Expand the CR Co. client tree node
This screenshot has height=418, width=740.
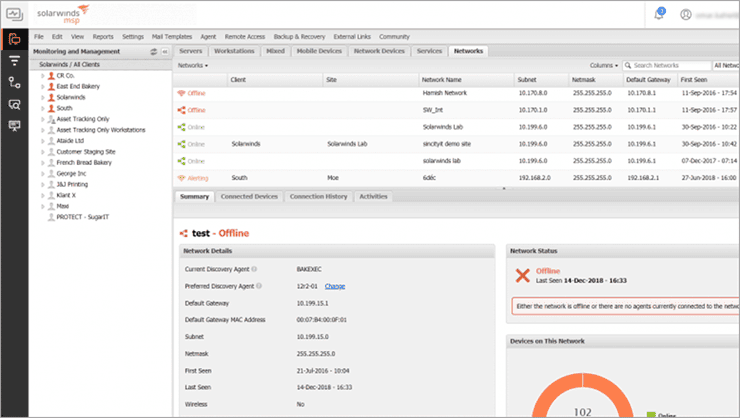[x=42, y=76]
